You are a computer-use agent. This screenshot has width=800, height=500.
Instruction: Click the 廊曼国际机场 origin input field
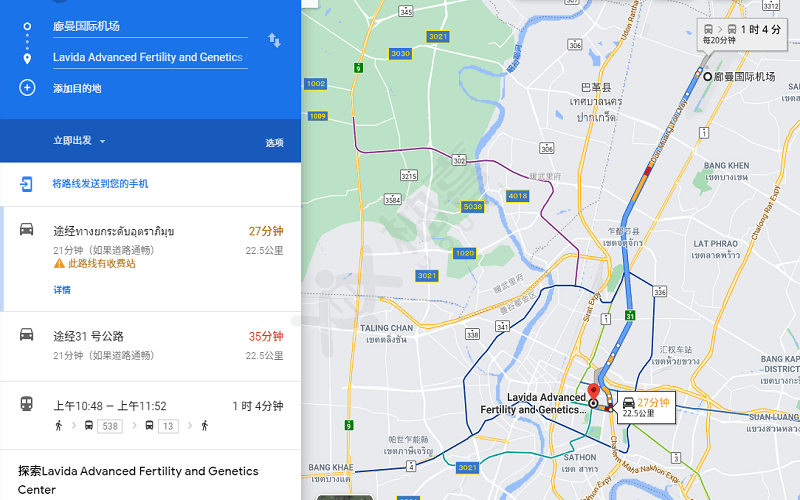[x=150, y=27]
